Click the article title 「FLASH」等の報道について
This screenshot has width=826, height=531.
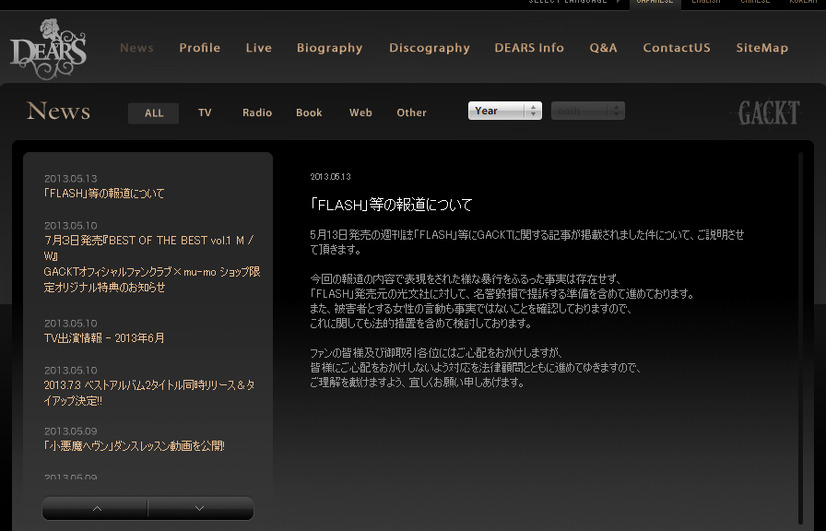point(391,204)
